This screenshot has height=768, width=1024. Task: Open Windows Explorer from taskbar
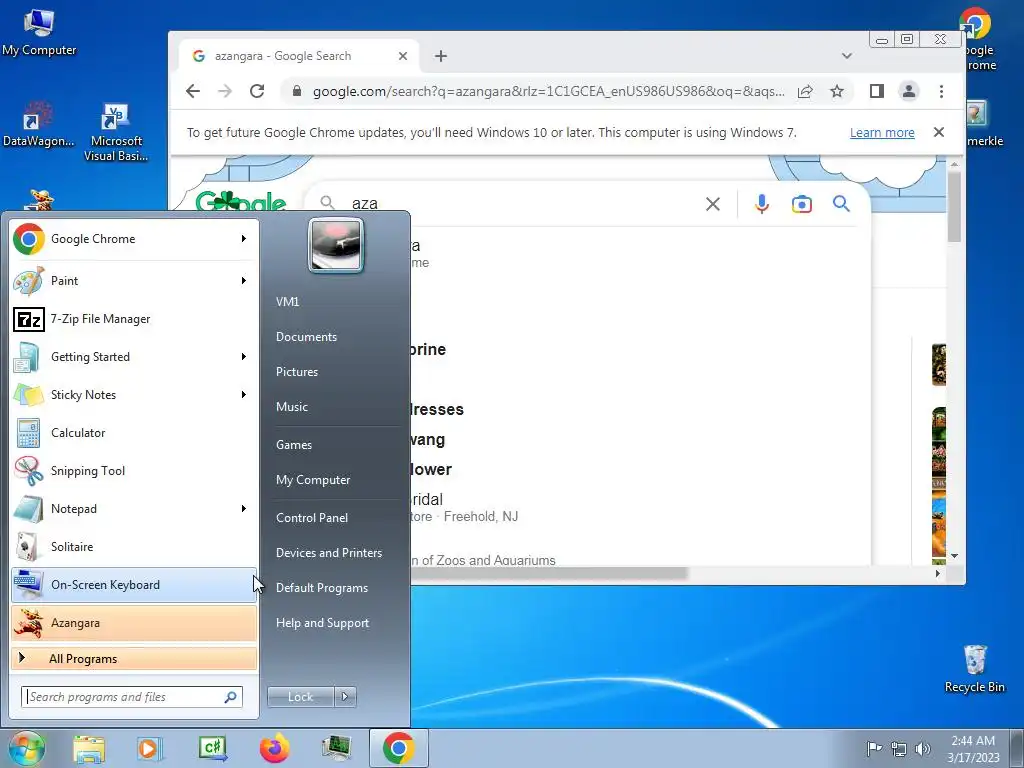point(89,748)
